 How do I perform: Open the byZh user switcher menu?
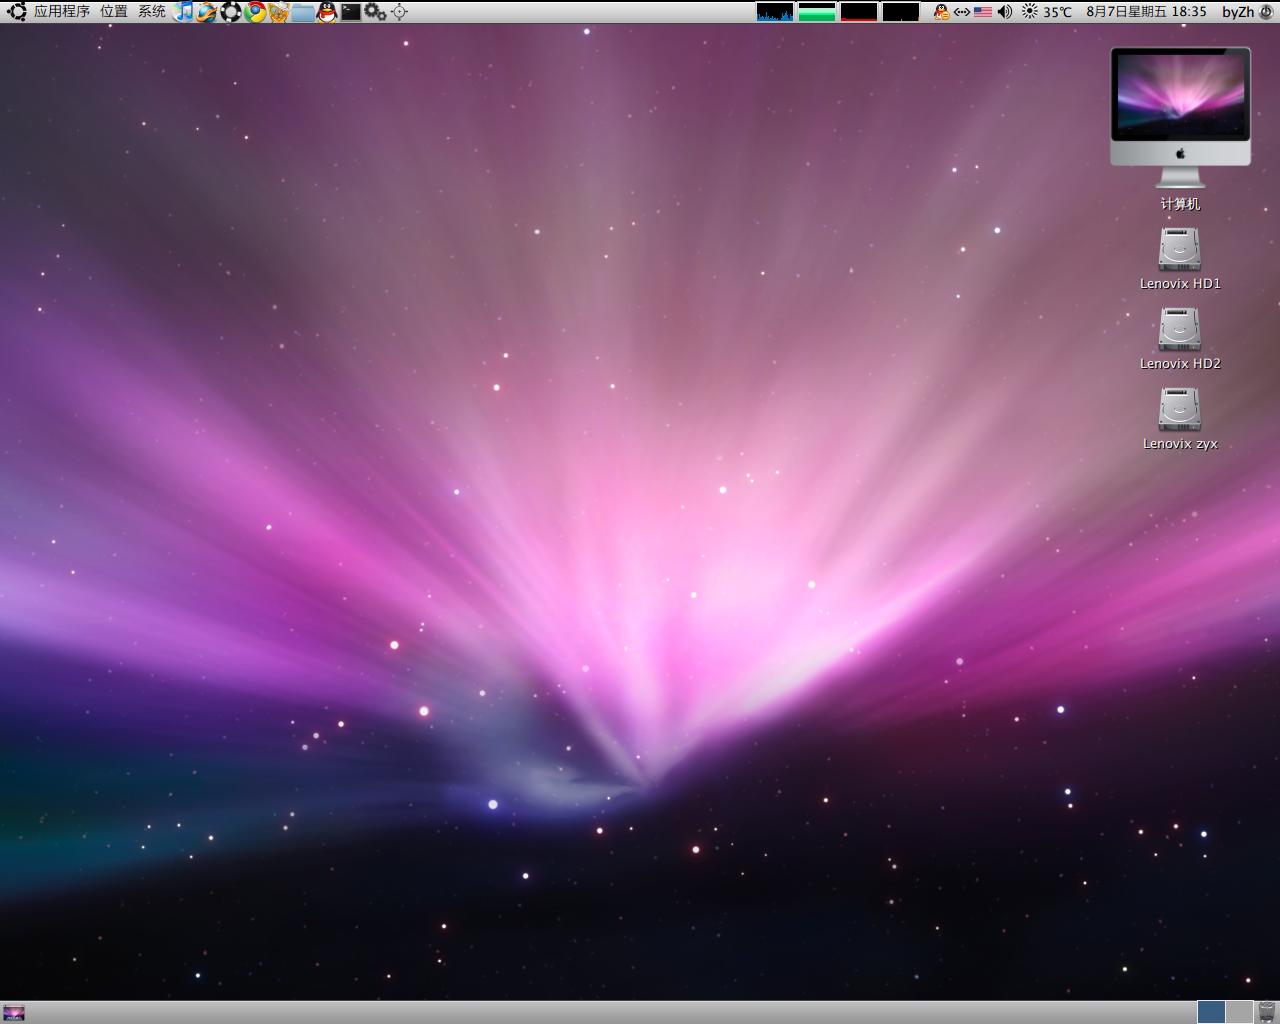(1238, 12)
